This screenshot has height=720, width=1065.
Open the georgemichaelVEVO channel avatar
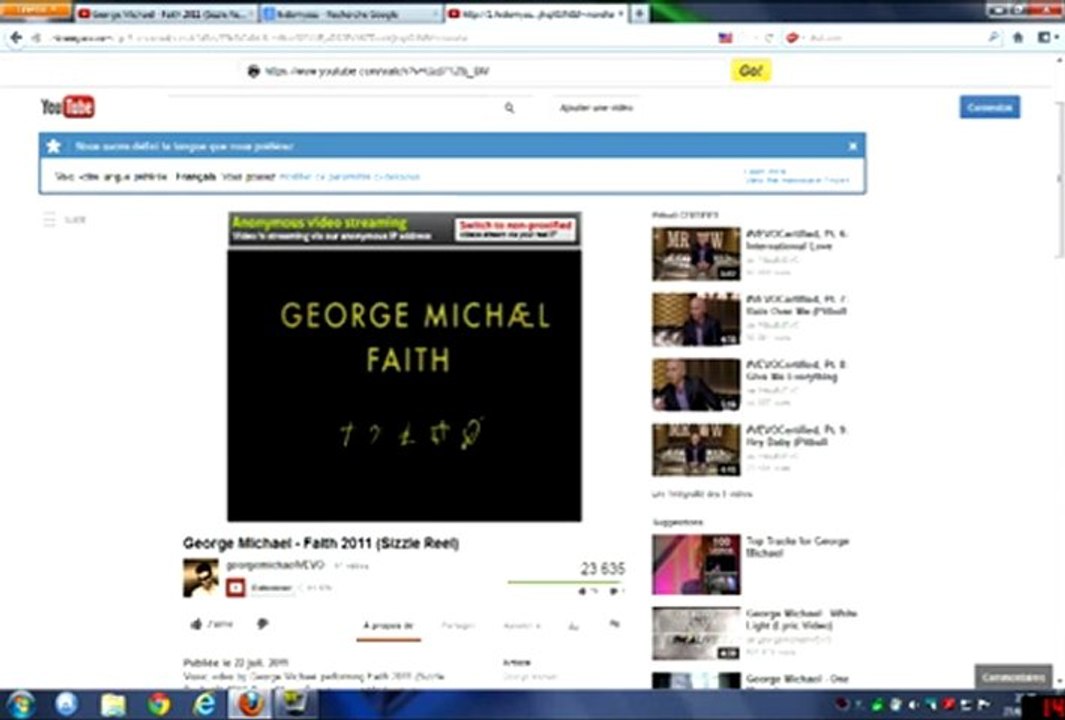(x=200, y=578)
